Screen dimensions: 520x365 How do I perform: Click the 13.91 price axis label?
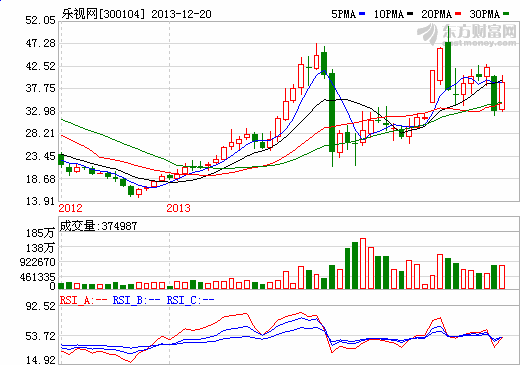point(41,201)
